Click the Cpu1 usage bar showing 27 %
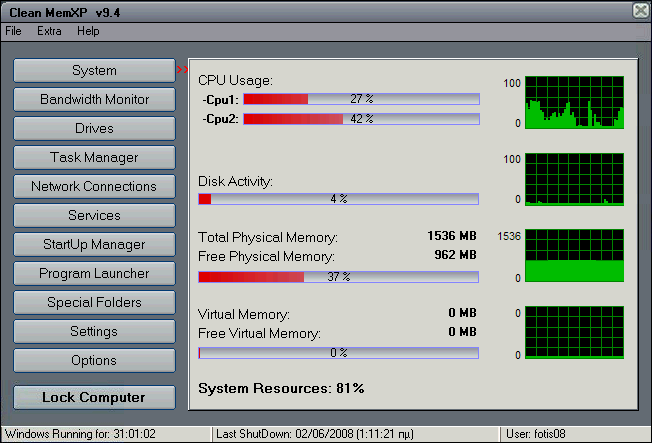The image size is (652, 443). point(361,99)
